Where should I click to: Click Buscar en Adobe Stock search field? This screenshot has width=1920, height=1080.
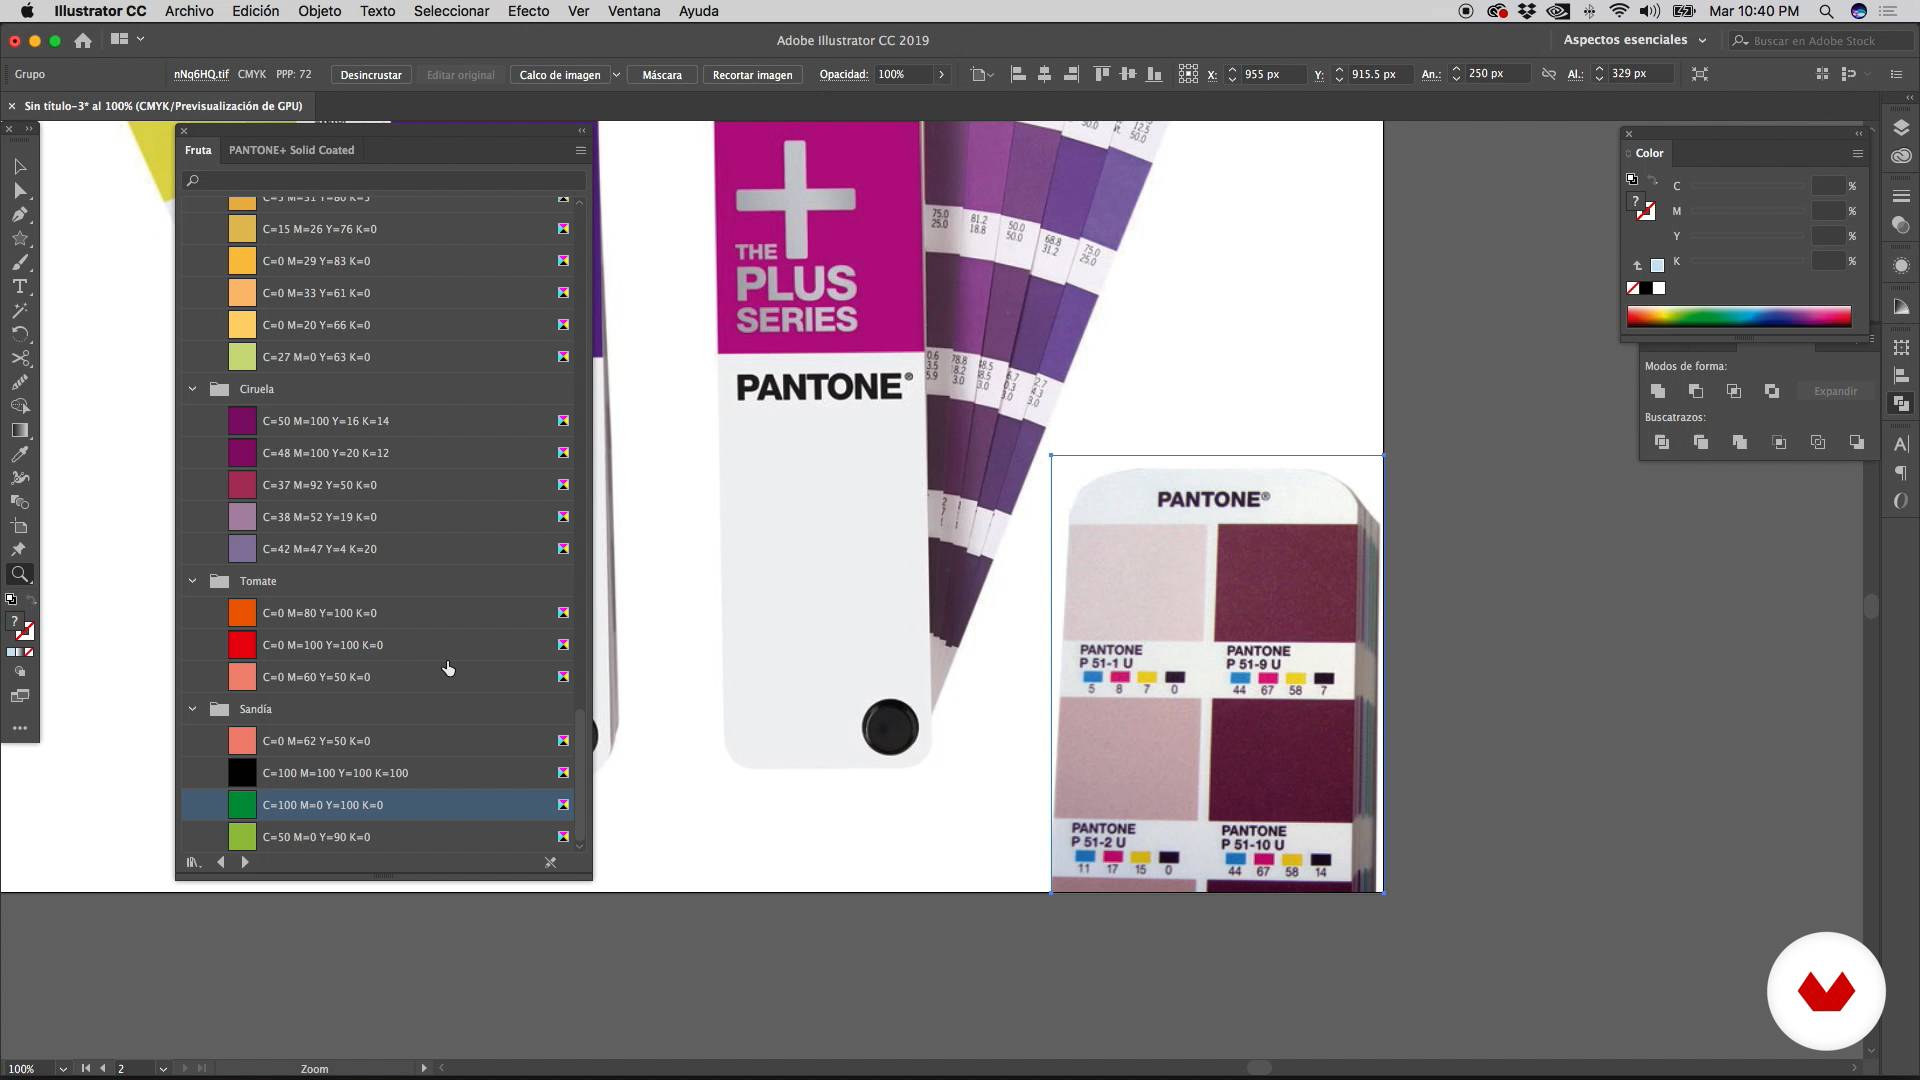pyautogui.click(x=1820, y=41)
